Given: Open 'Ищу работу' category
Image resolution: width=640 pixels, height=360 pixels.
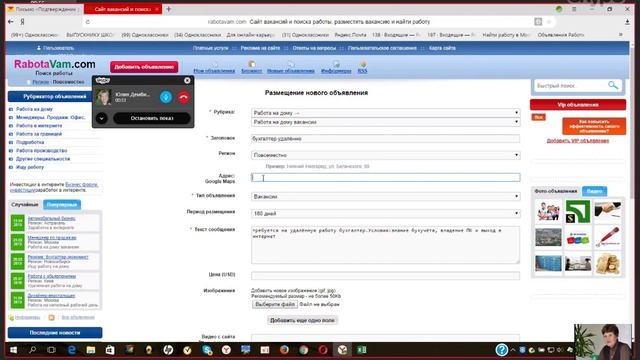Looking at the screenshot, I should 30,167.
